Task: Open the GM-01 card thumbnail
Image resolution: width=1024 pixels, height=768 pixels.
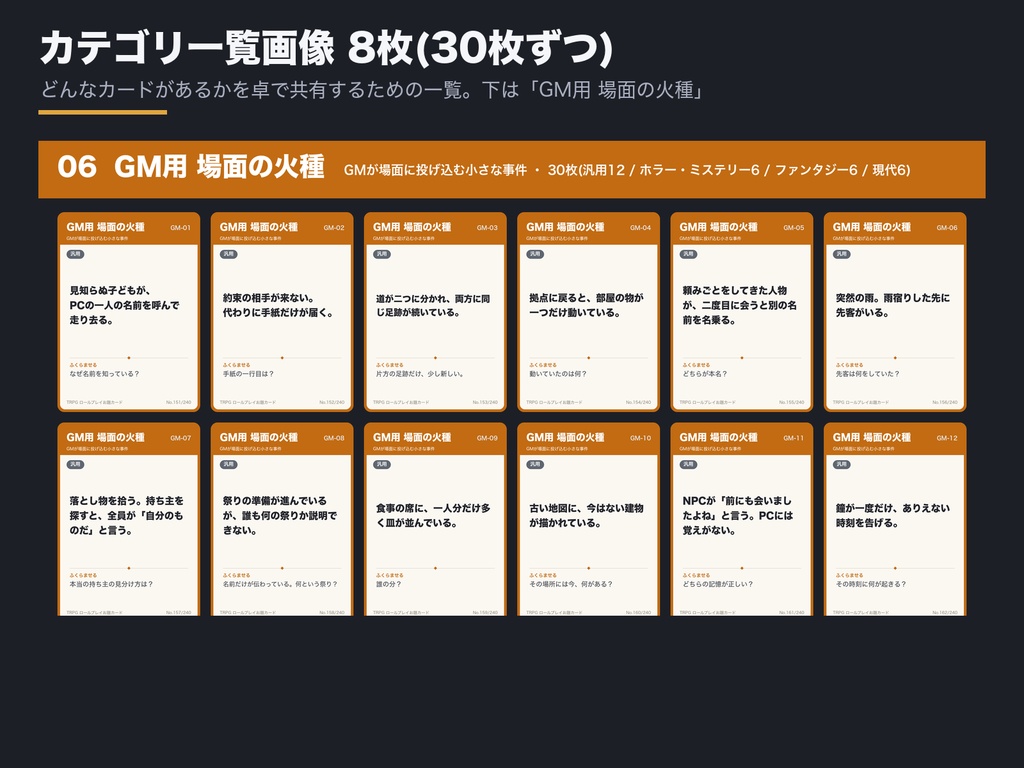Action: point(129,312)
